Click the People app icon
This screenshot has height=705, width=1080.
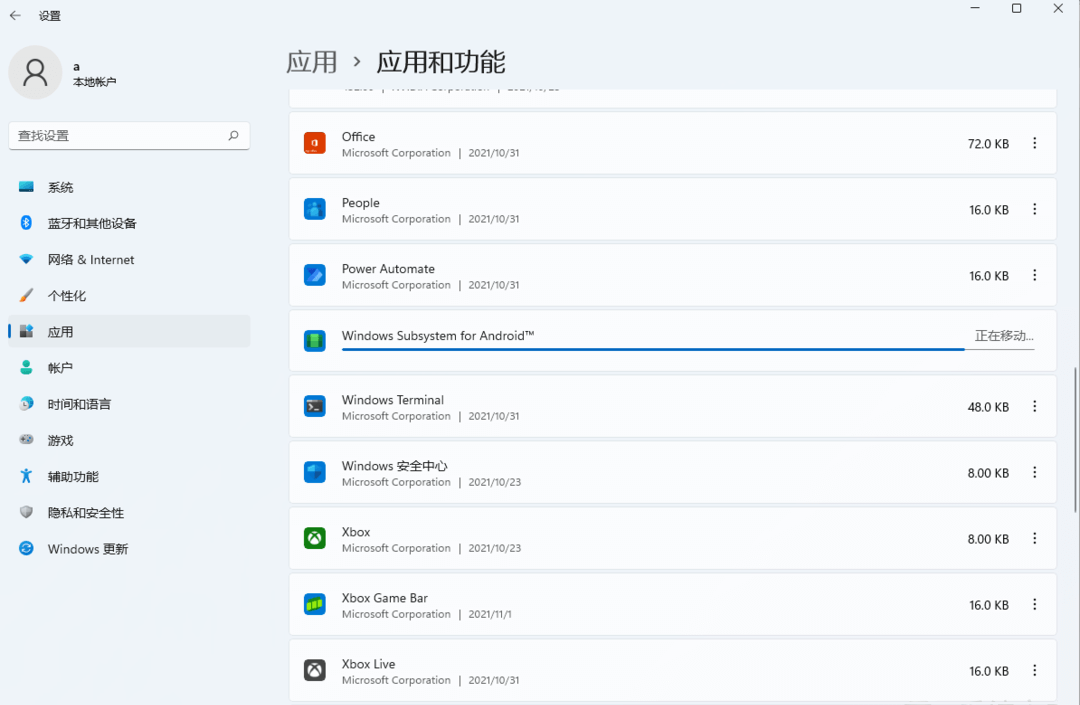click(x=315, y=209)
